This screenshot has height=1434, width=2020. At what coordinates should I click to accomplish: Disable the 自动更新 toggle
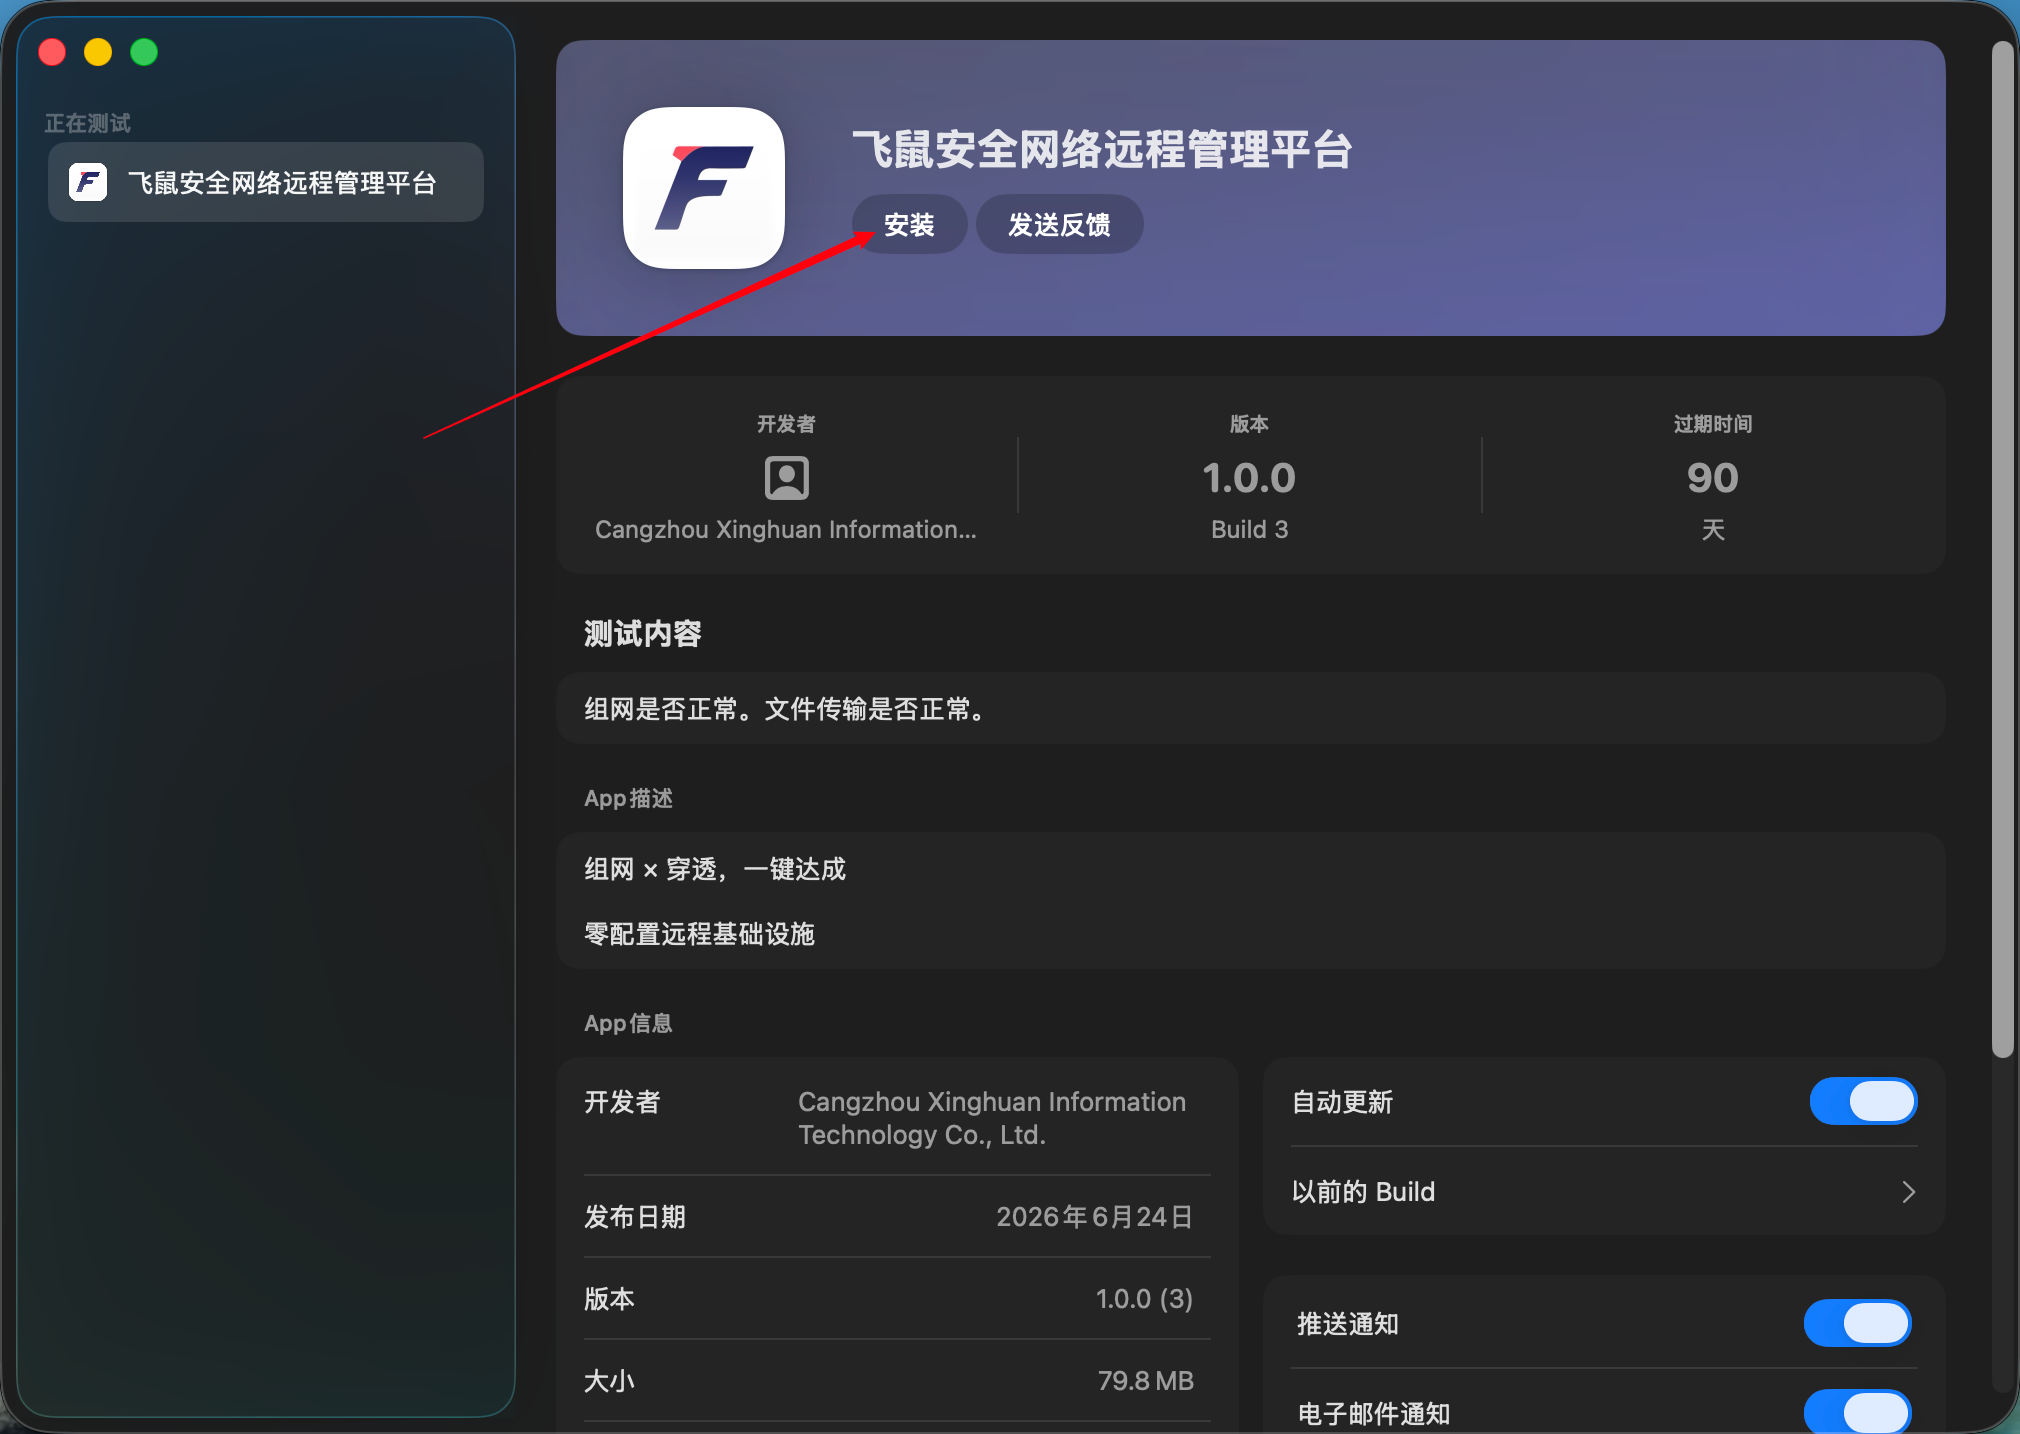coord(1863,1101)
